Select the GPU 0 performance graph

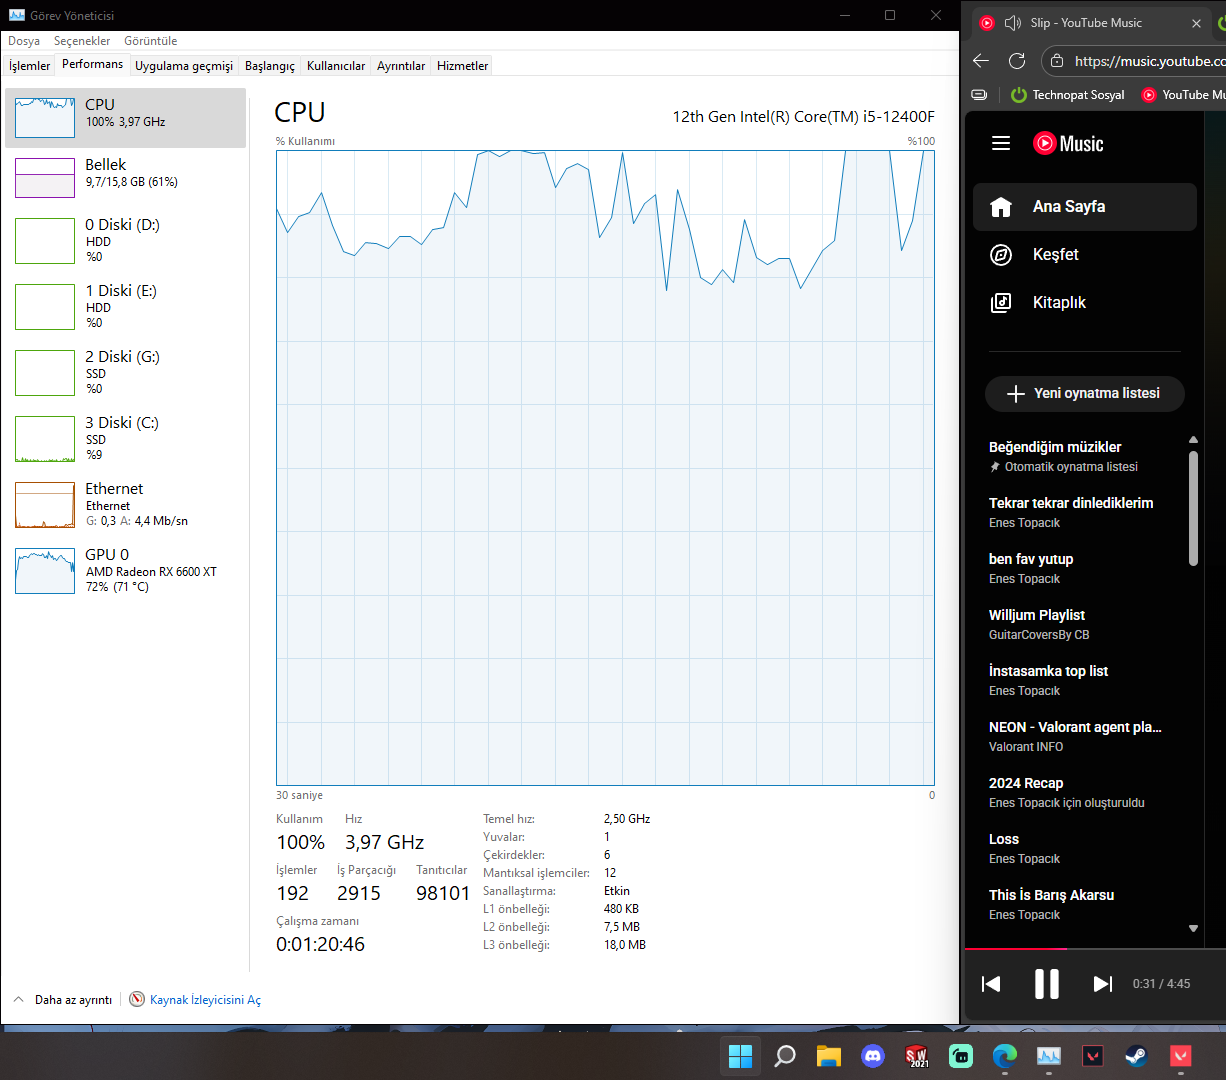coord(125,571)
